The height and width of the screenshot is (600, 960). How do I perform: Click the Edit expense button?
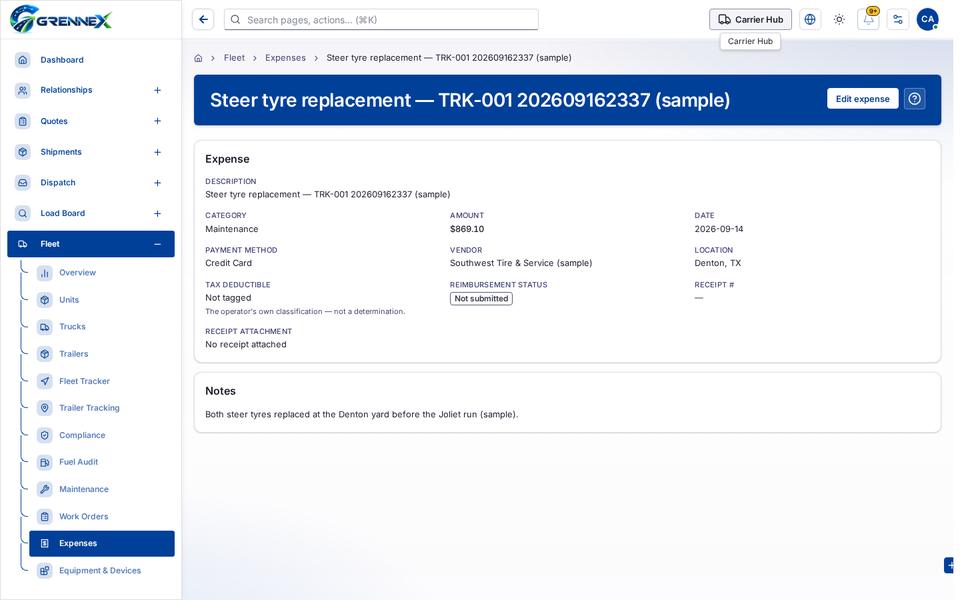pyautogui.click(x=863, y=99)
